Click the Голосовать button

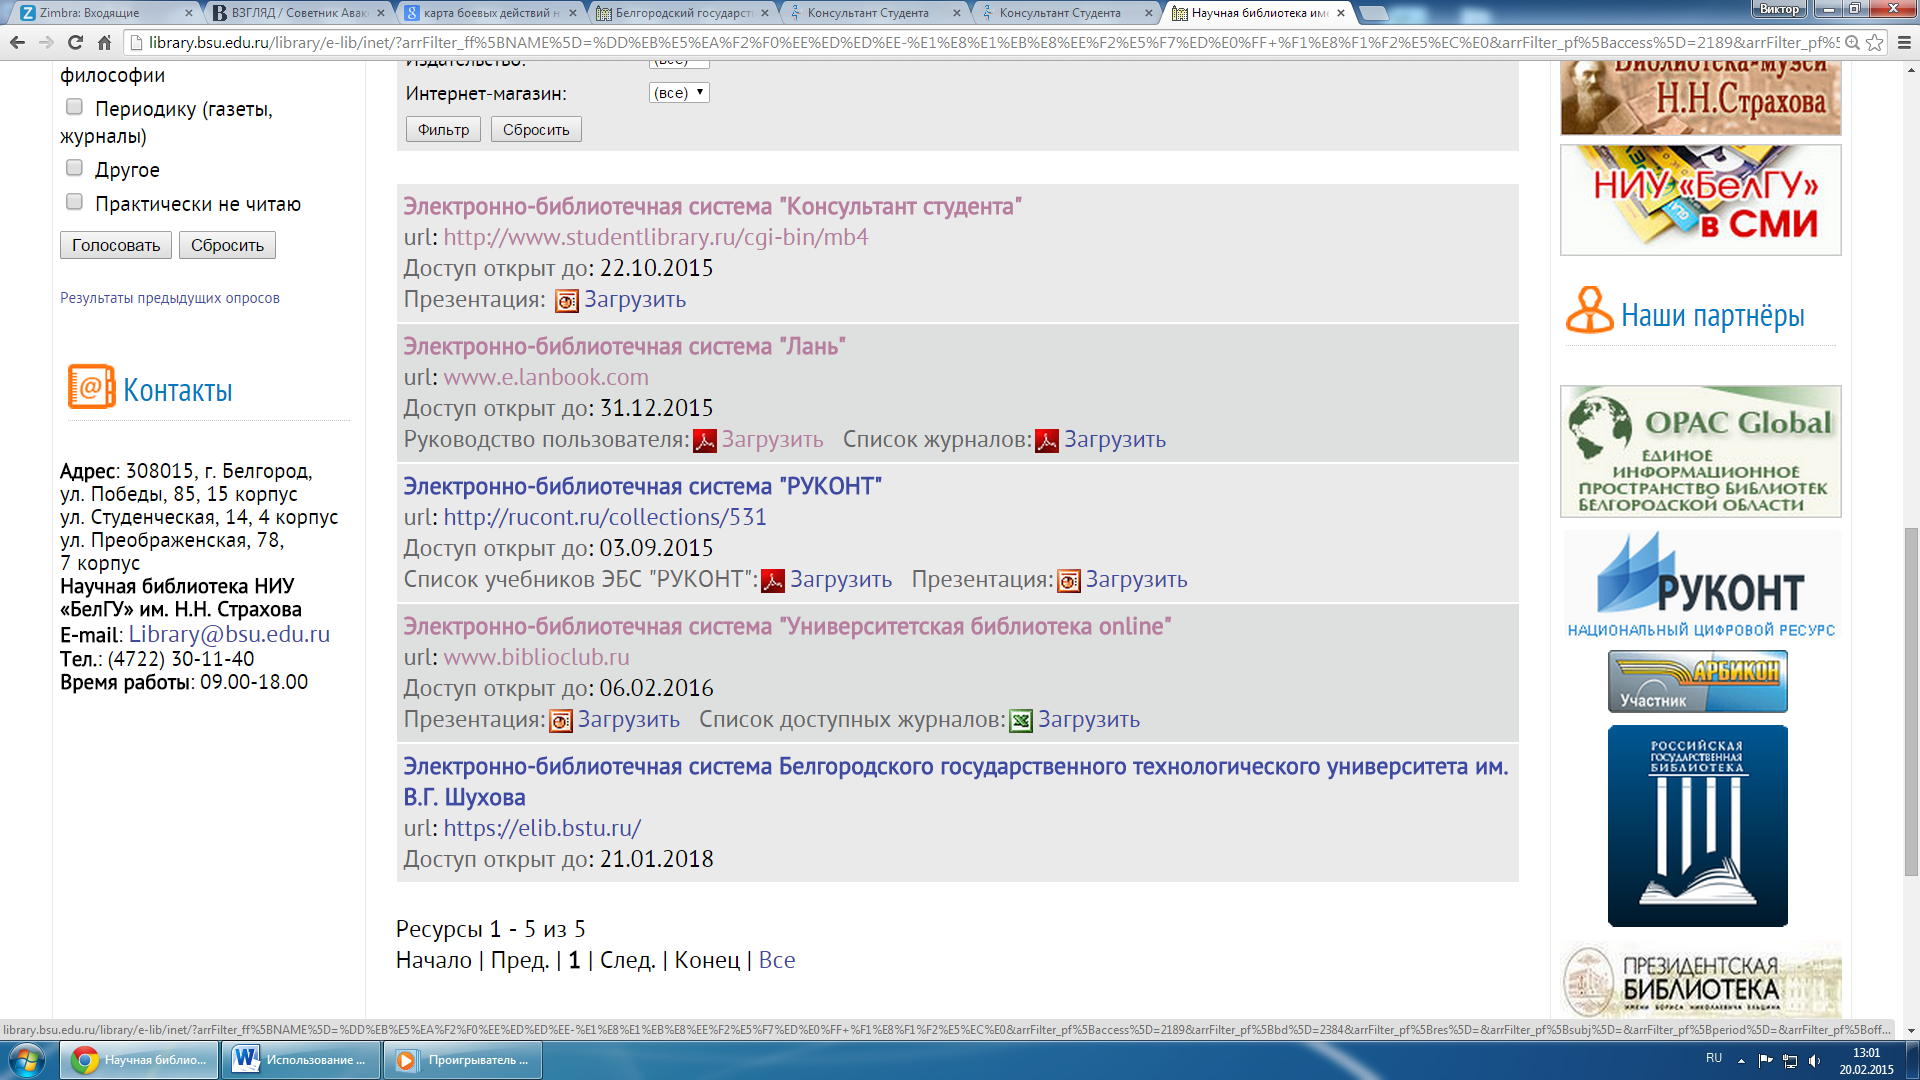point(116,246)
